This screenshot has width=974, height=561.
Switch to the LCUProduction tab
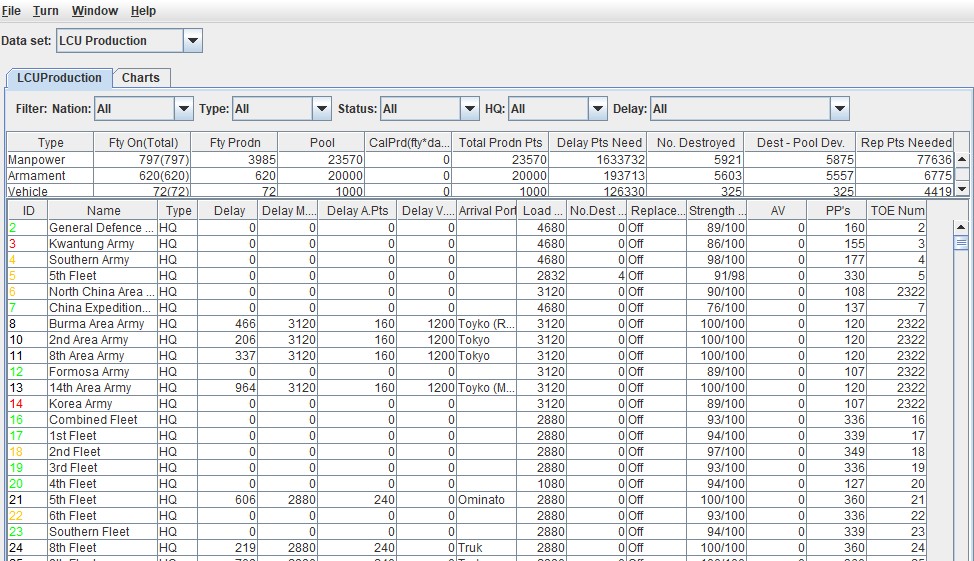[59, 78]
